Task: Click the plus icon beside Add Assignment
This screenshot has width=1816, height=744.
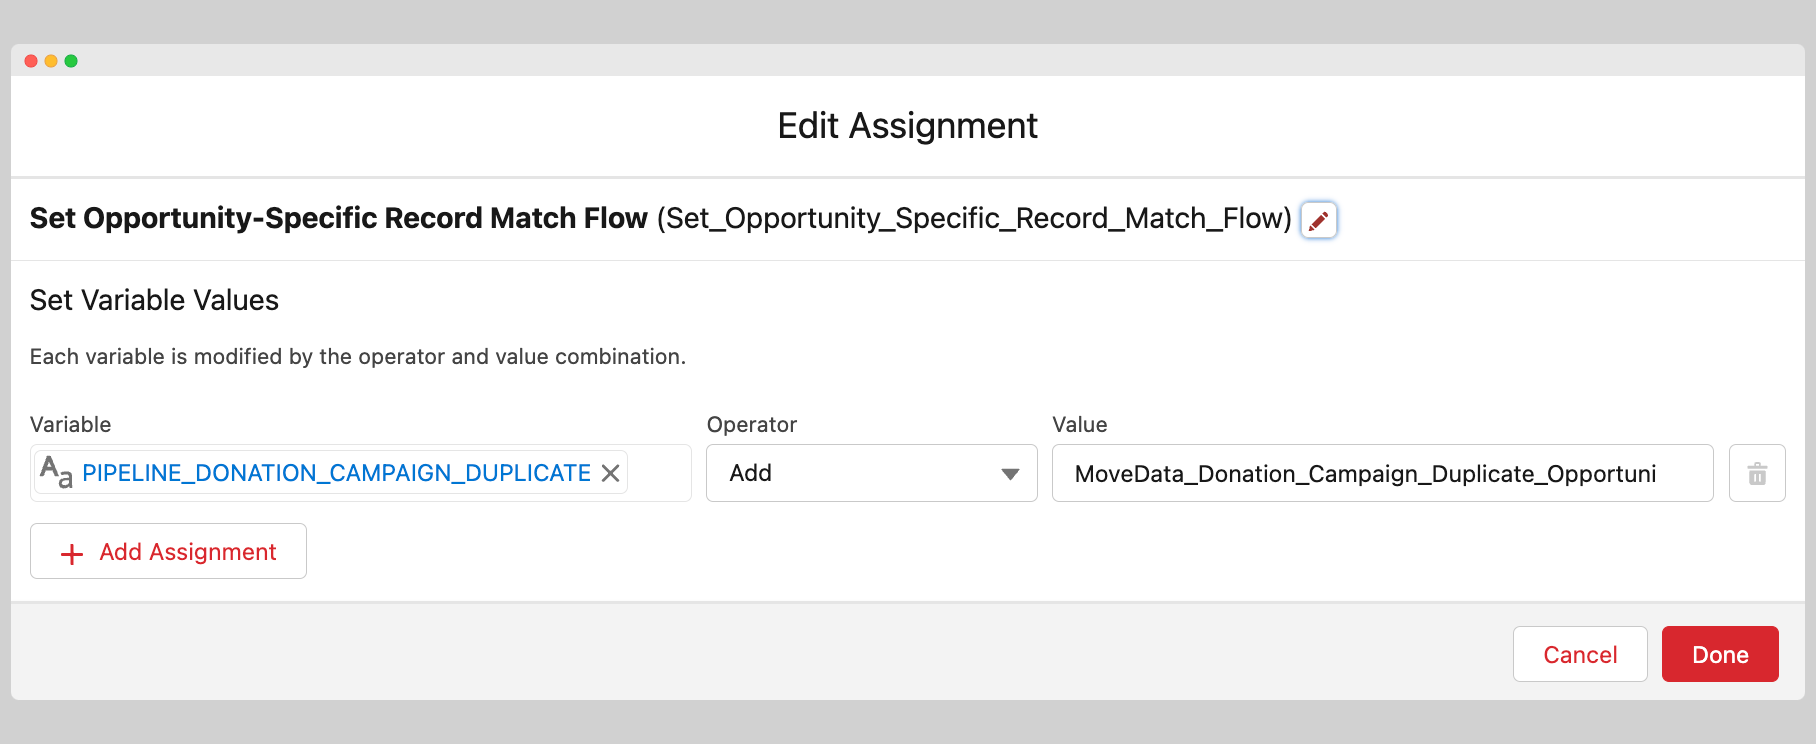Action: click(x=72, y=553)
